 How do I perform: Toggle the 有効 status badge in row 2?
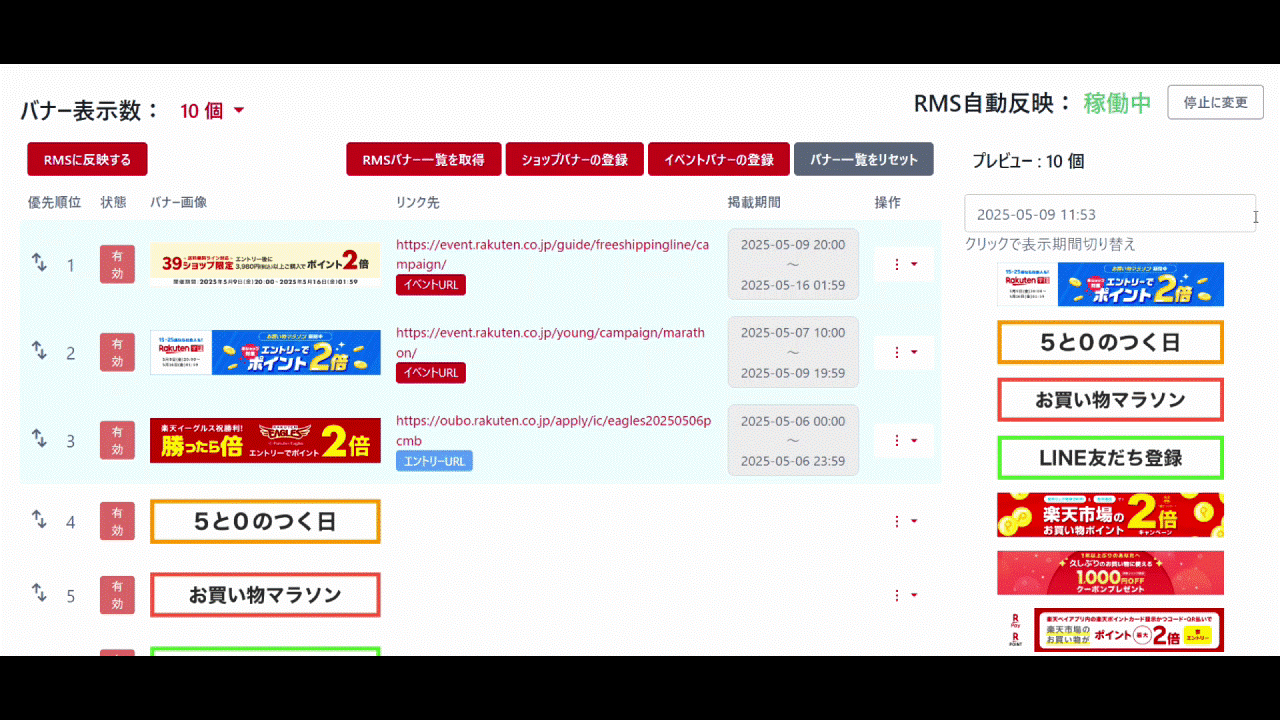[117, 352]
